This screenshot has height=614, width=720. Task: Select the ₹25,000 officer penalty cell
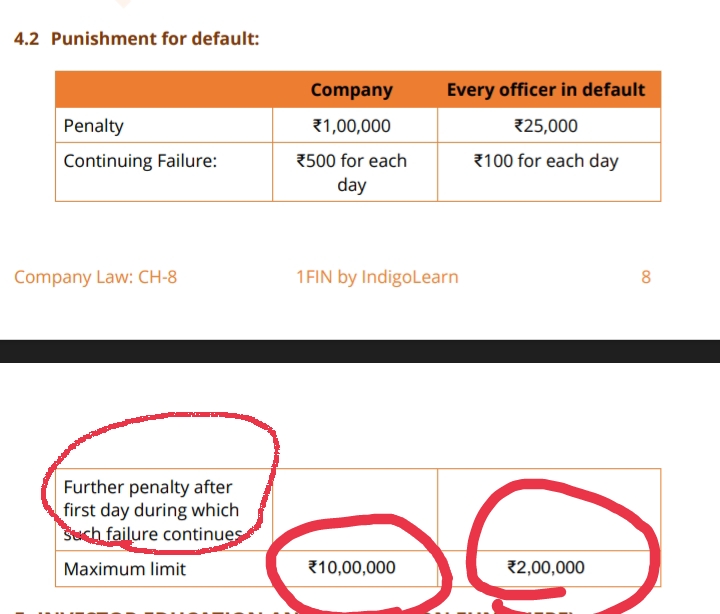click(546, 126)
